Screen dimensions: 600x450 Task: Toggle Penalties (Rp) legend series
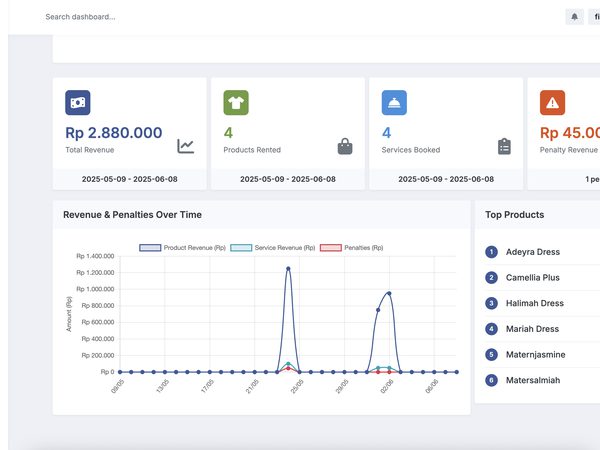(352, 248)
